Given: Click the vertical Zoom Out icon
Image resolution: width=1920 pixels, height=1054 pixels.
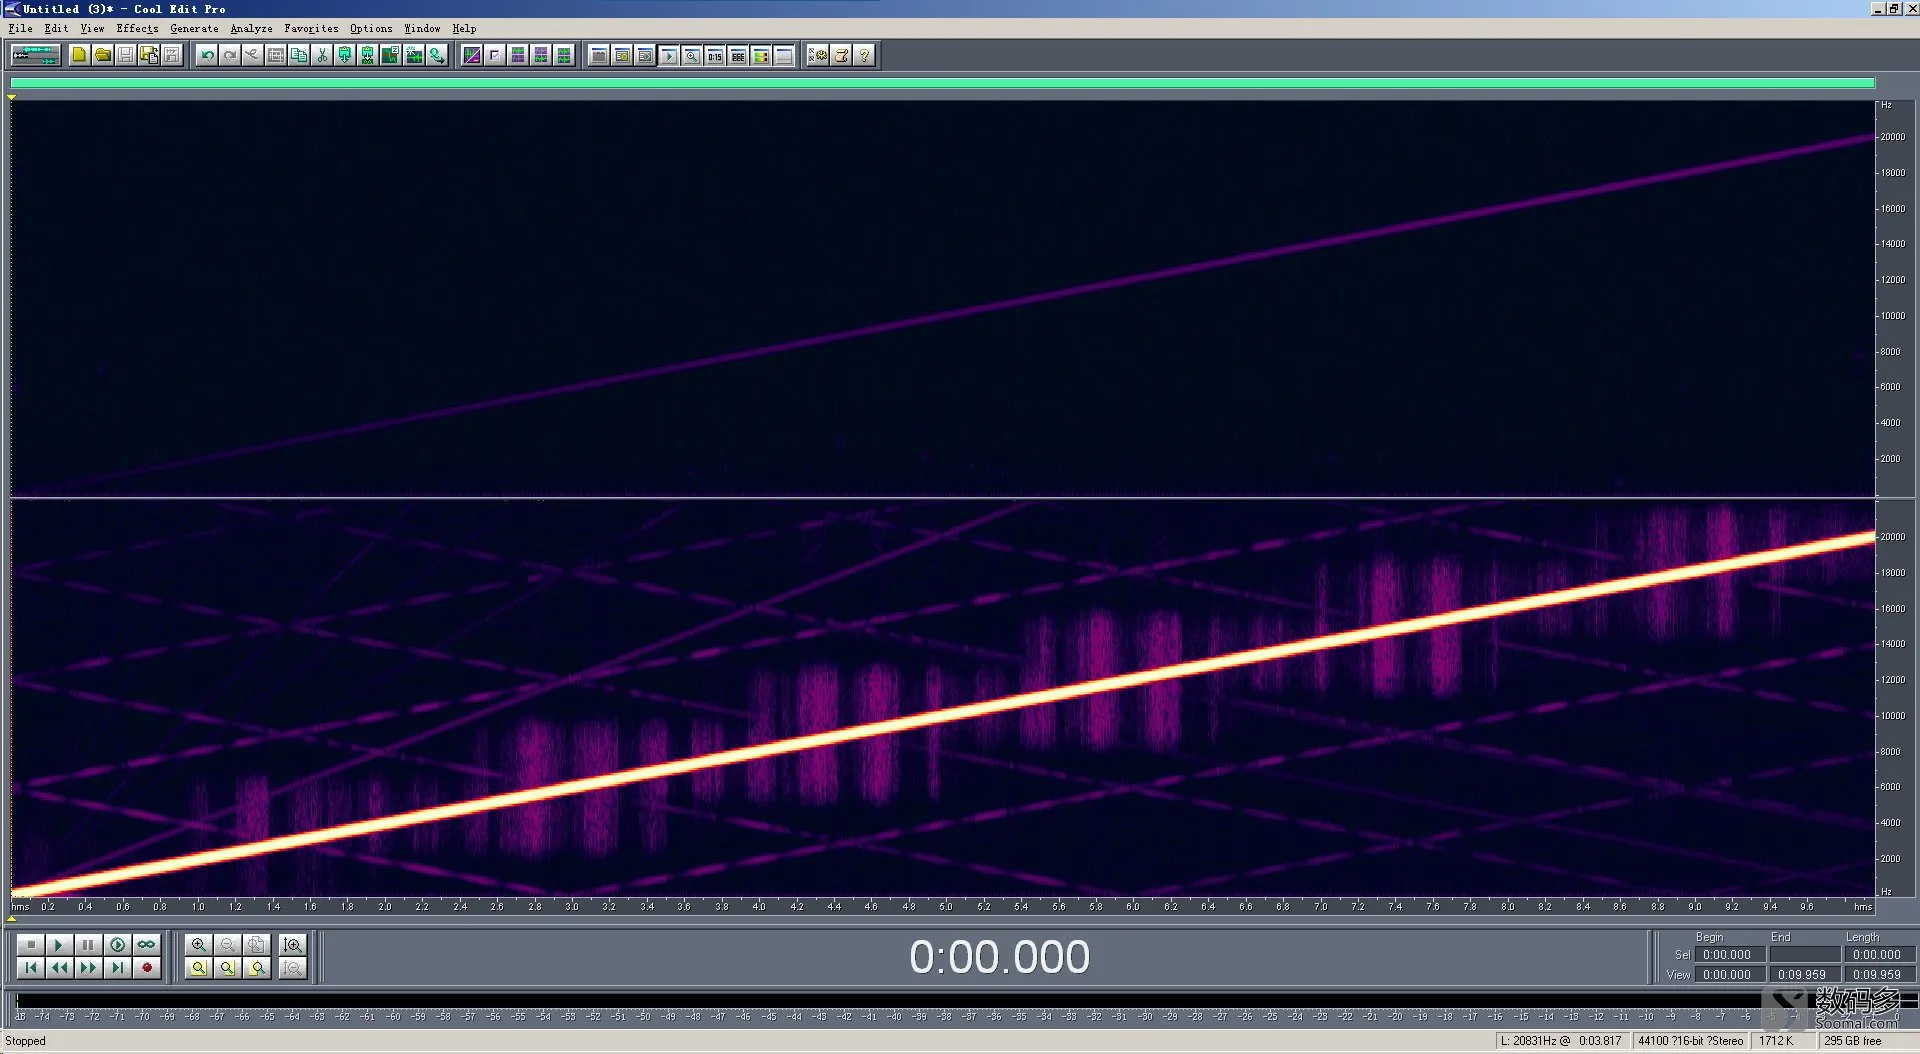Looking at the screenshot, I should coord(292,967).
